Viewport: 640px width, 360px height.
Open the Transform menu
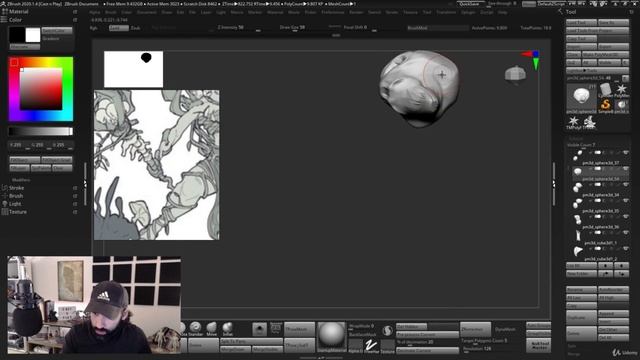(x=446, y=12)
